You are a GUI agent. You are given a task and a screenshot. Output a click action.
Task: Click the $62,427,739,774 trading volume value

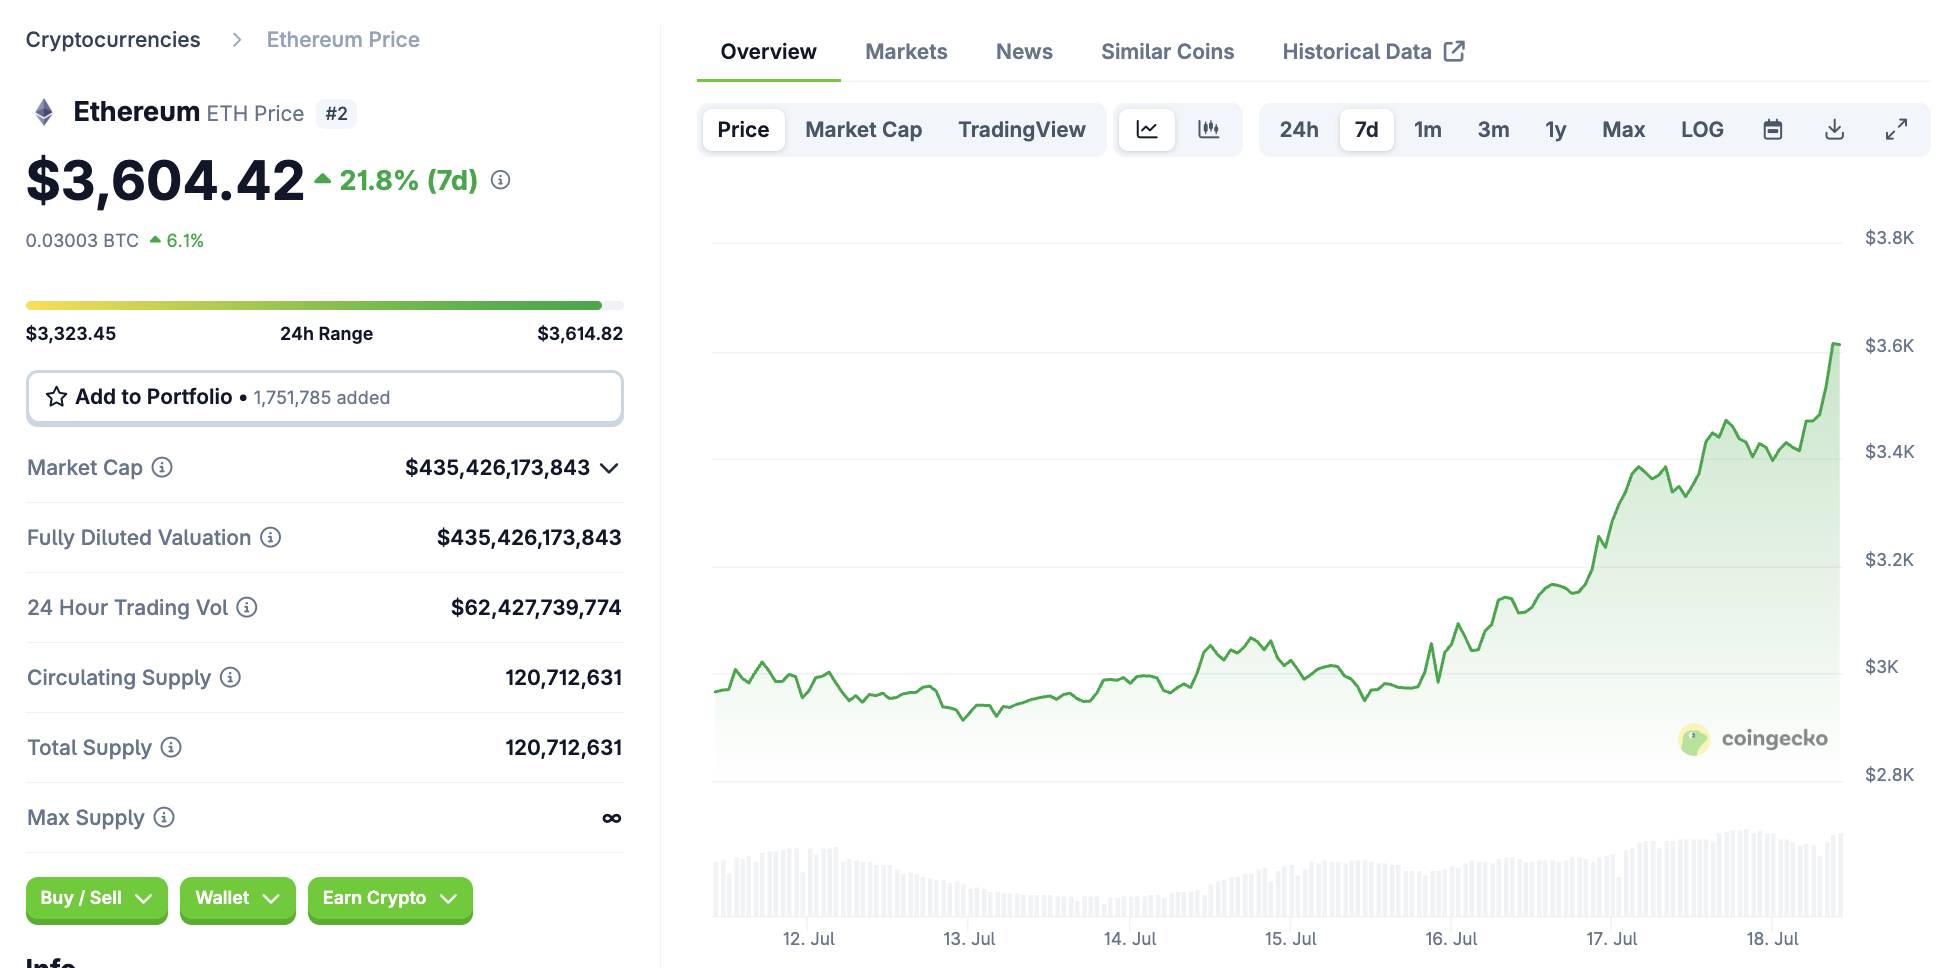point(536,607)
